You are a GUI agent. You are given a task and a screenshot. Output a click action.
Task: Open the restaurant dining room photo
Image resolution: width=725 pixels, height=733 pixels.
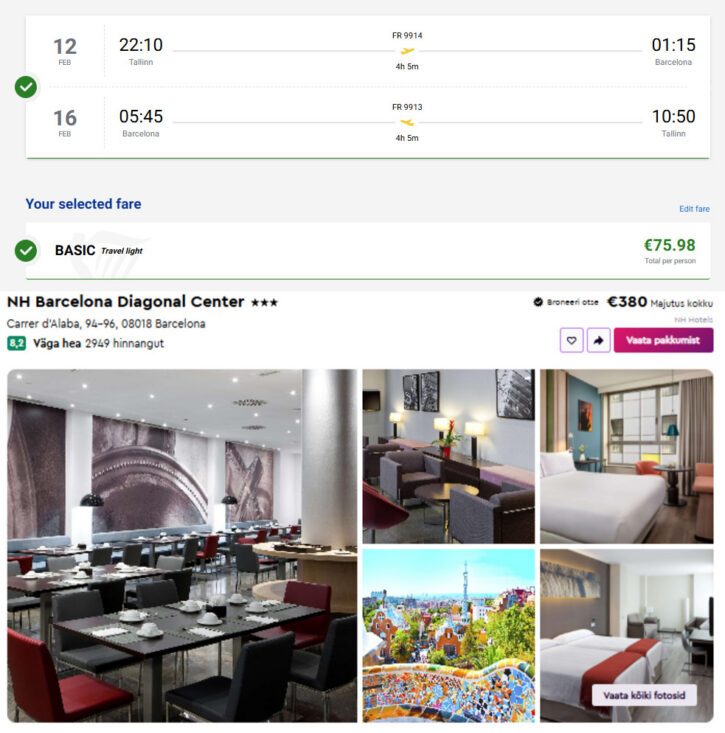(182, 546)
